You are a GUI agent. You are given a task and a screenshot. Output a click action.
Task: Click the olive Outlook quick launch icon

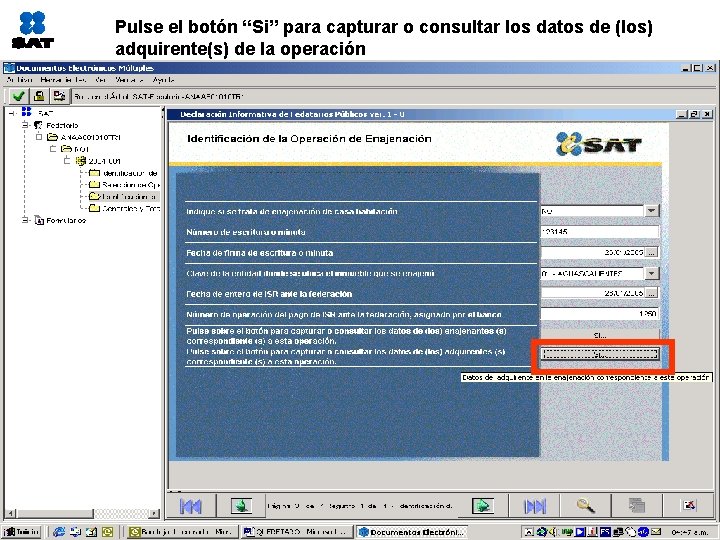pos(107,532)
